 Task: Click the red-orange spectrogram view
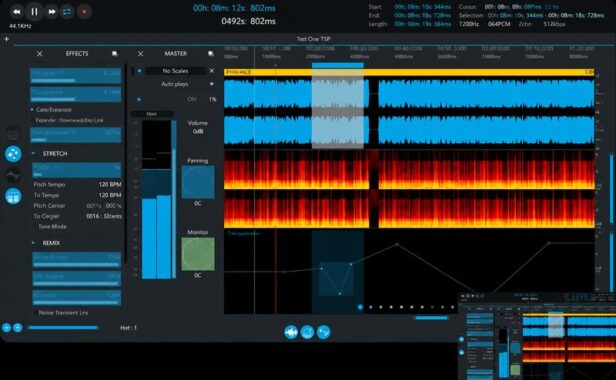coord(409,189)
